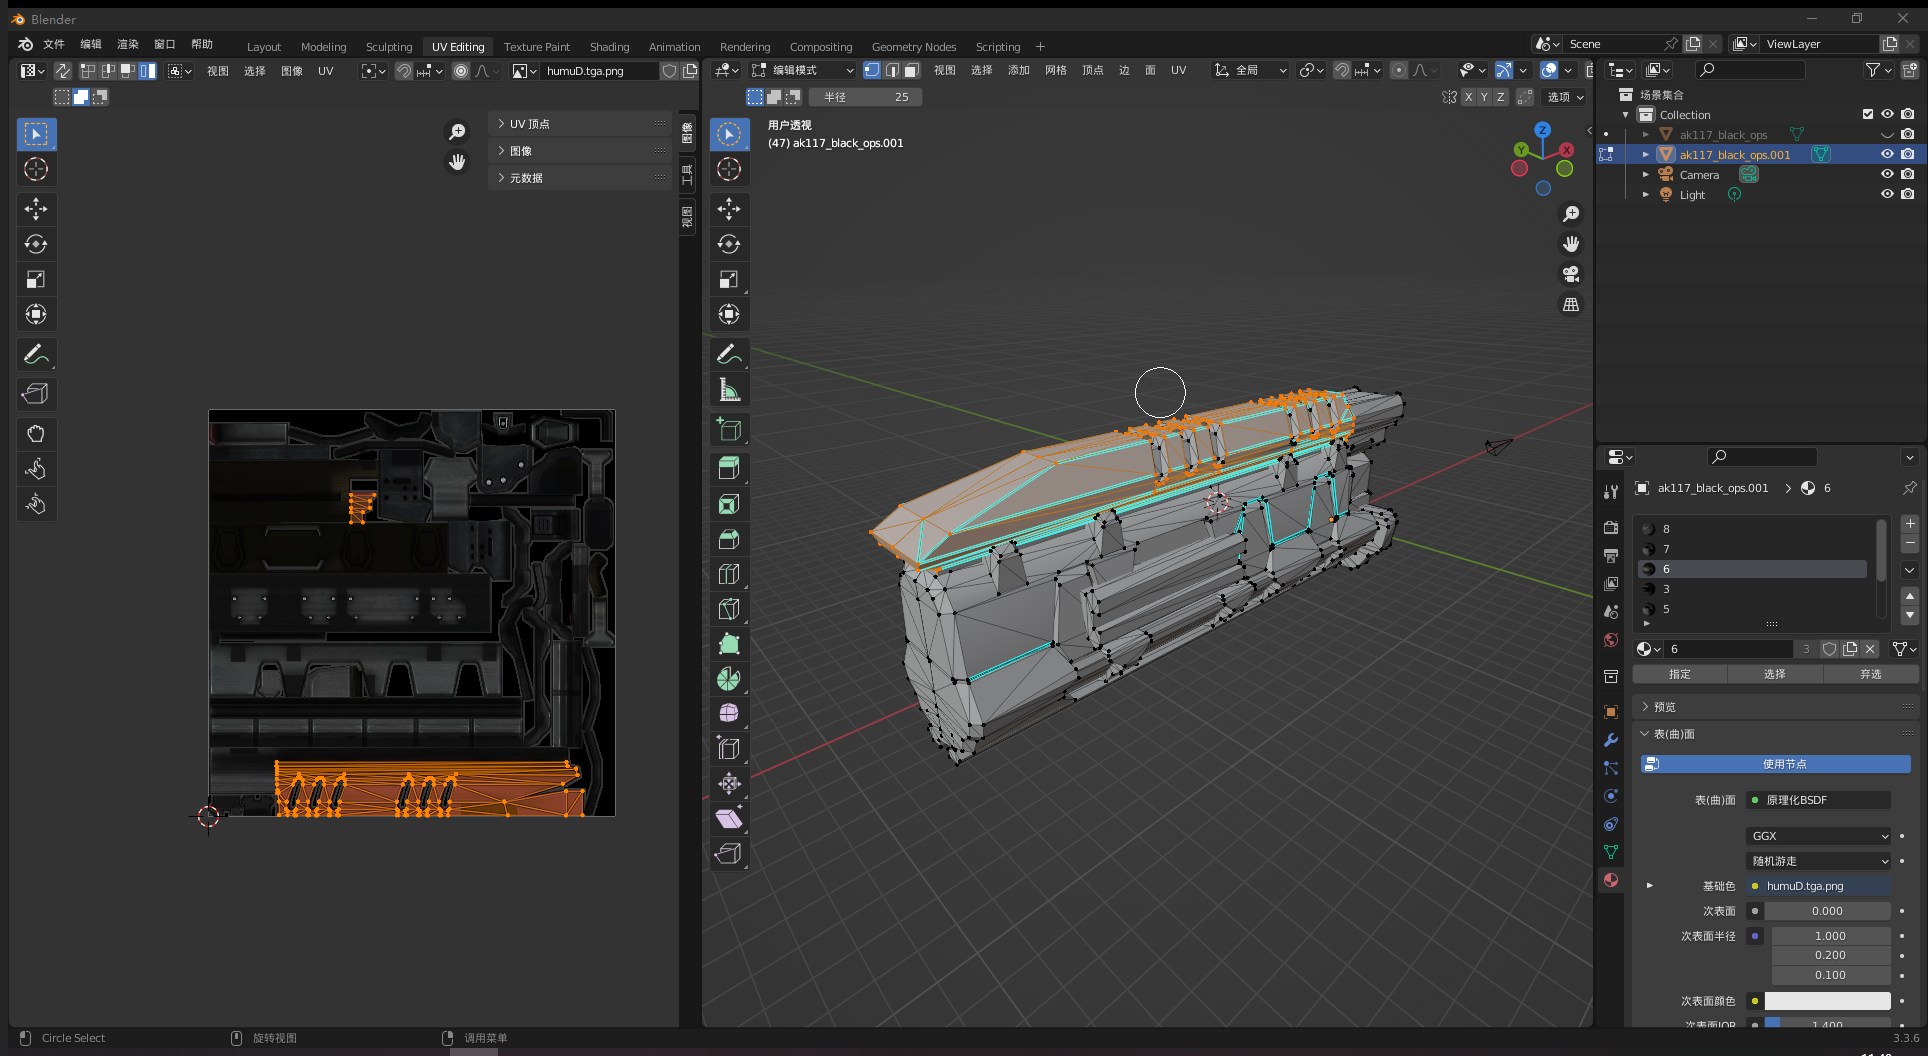Expand the 预览 preview section
1928x1056 pixels.
tap(1664, 707)
